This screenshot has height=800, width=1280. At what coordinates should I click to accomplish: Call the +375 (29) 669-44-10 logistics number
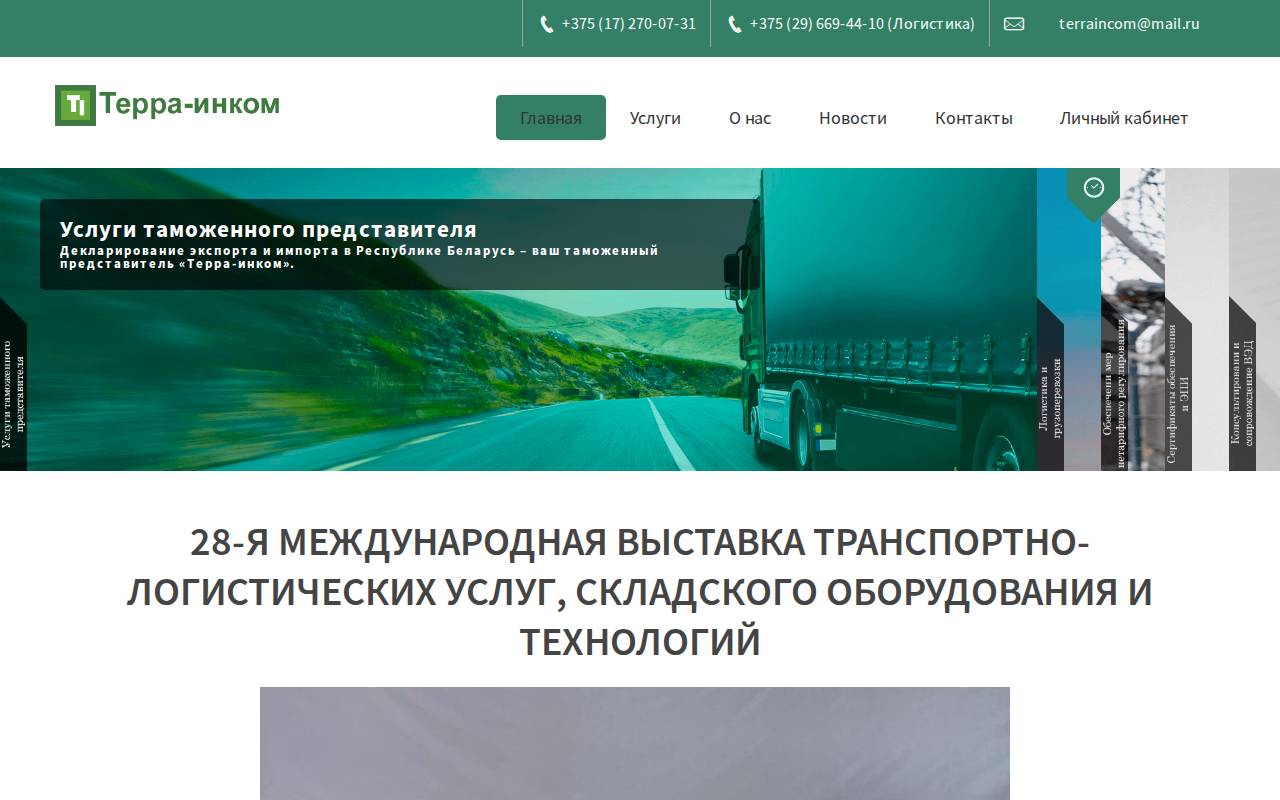click(x=862, y=24)
